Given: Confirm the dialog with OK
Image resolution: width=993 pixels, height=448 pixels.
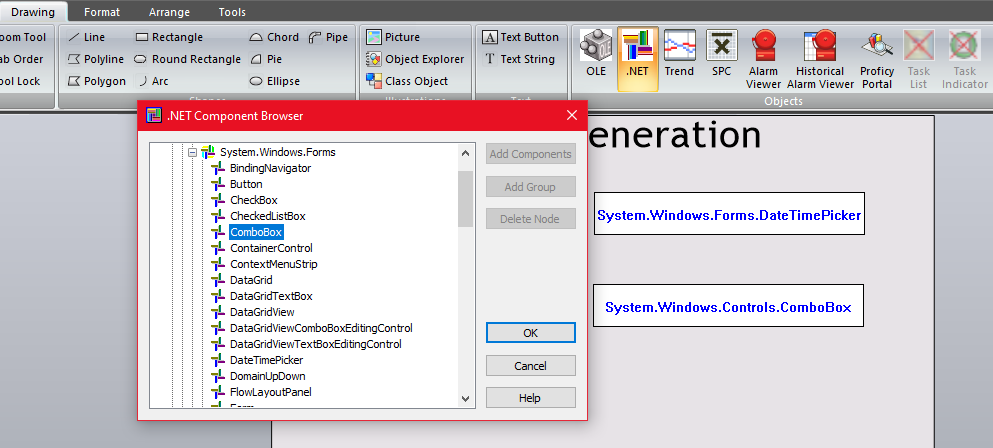Looking at the screenshot, I should (x=531, y=333).
